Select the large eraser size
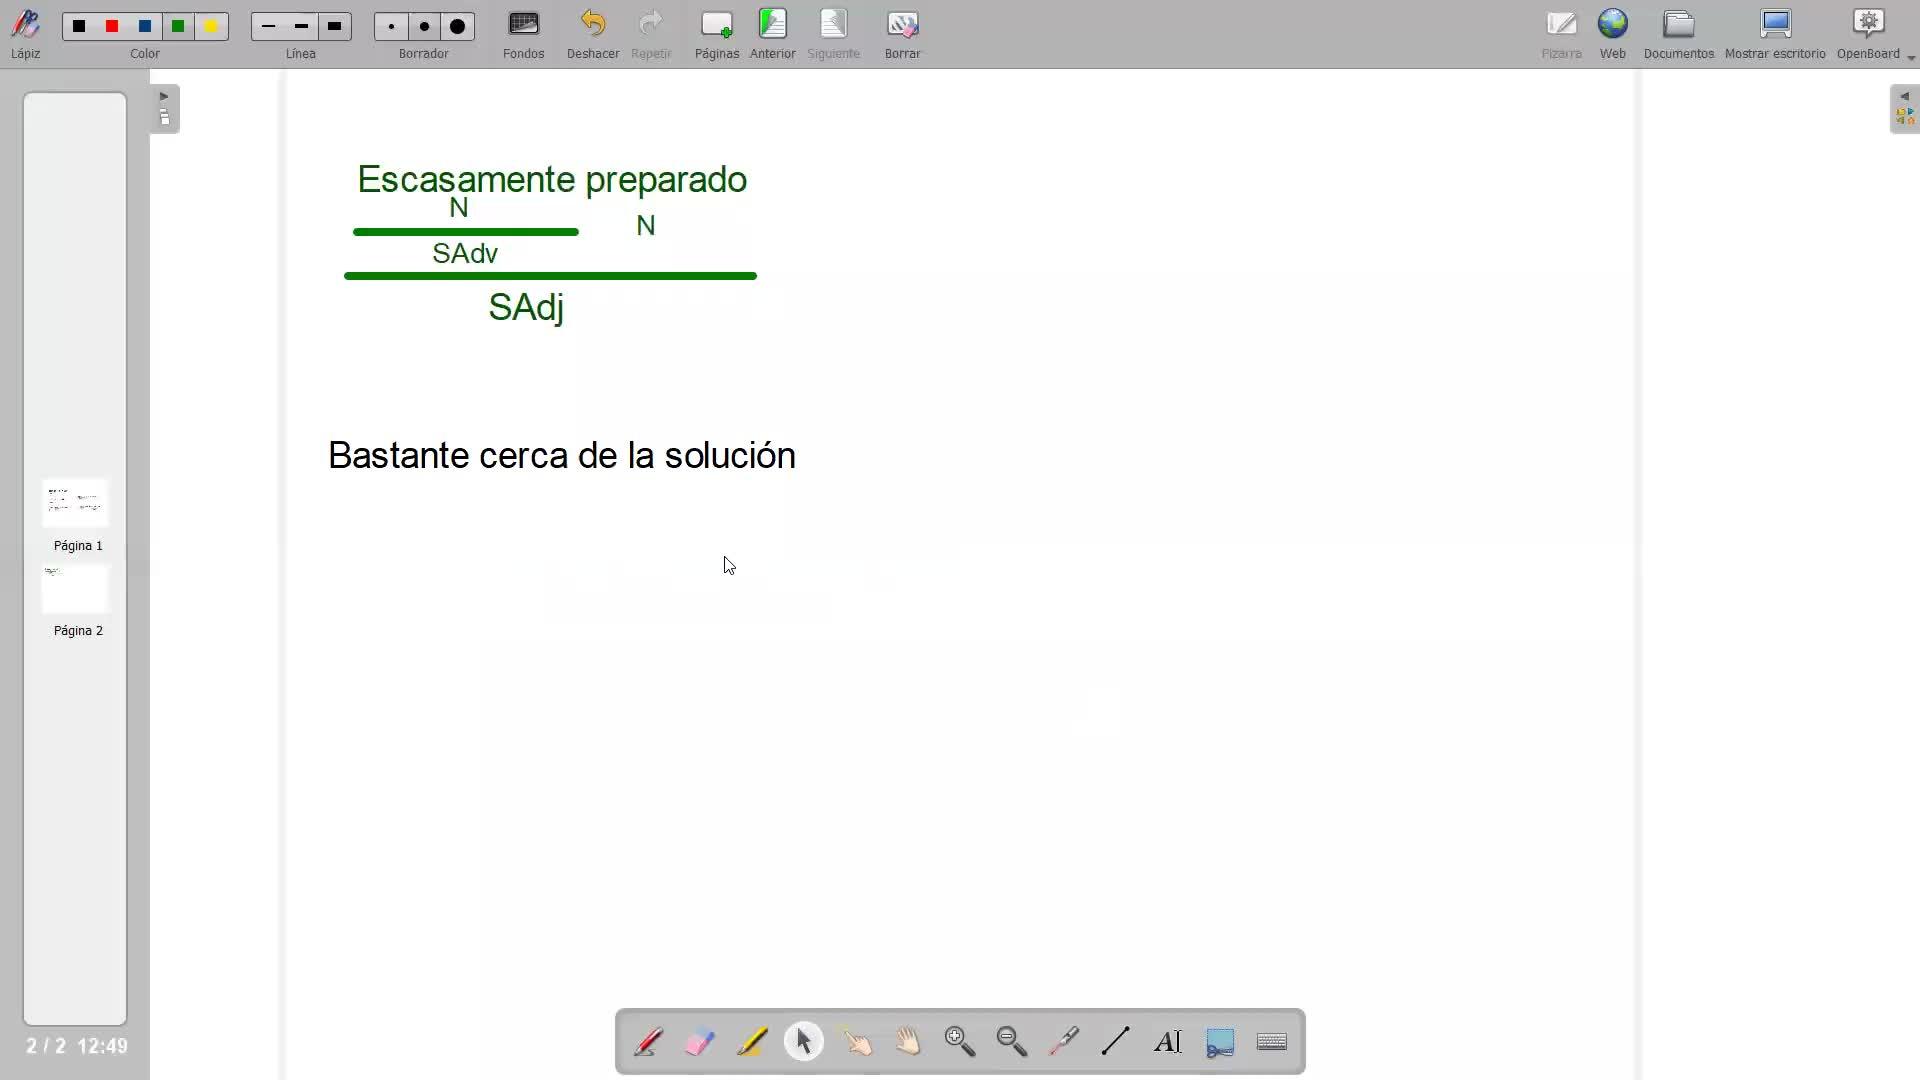This screenshot has height=1080, width=1920. pyautogui.click(x=458, y=27)
